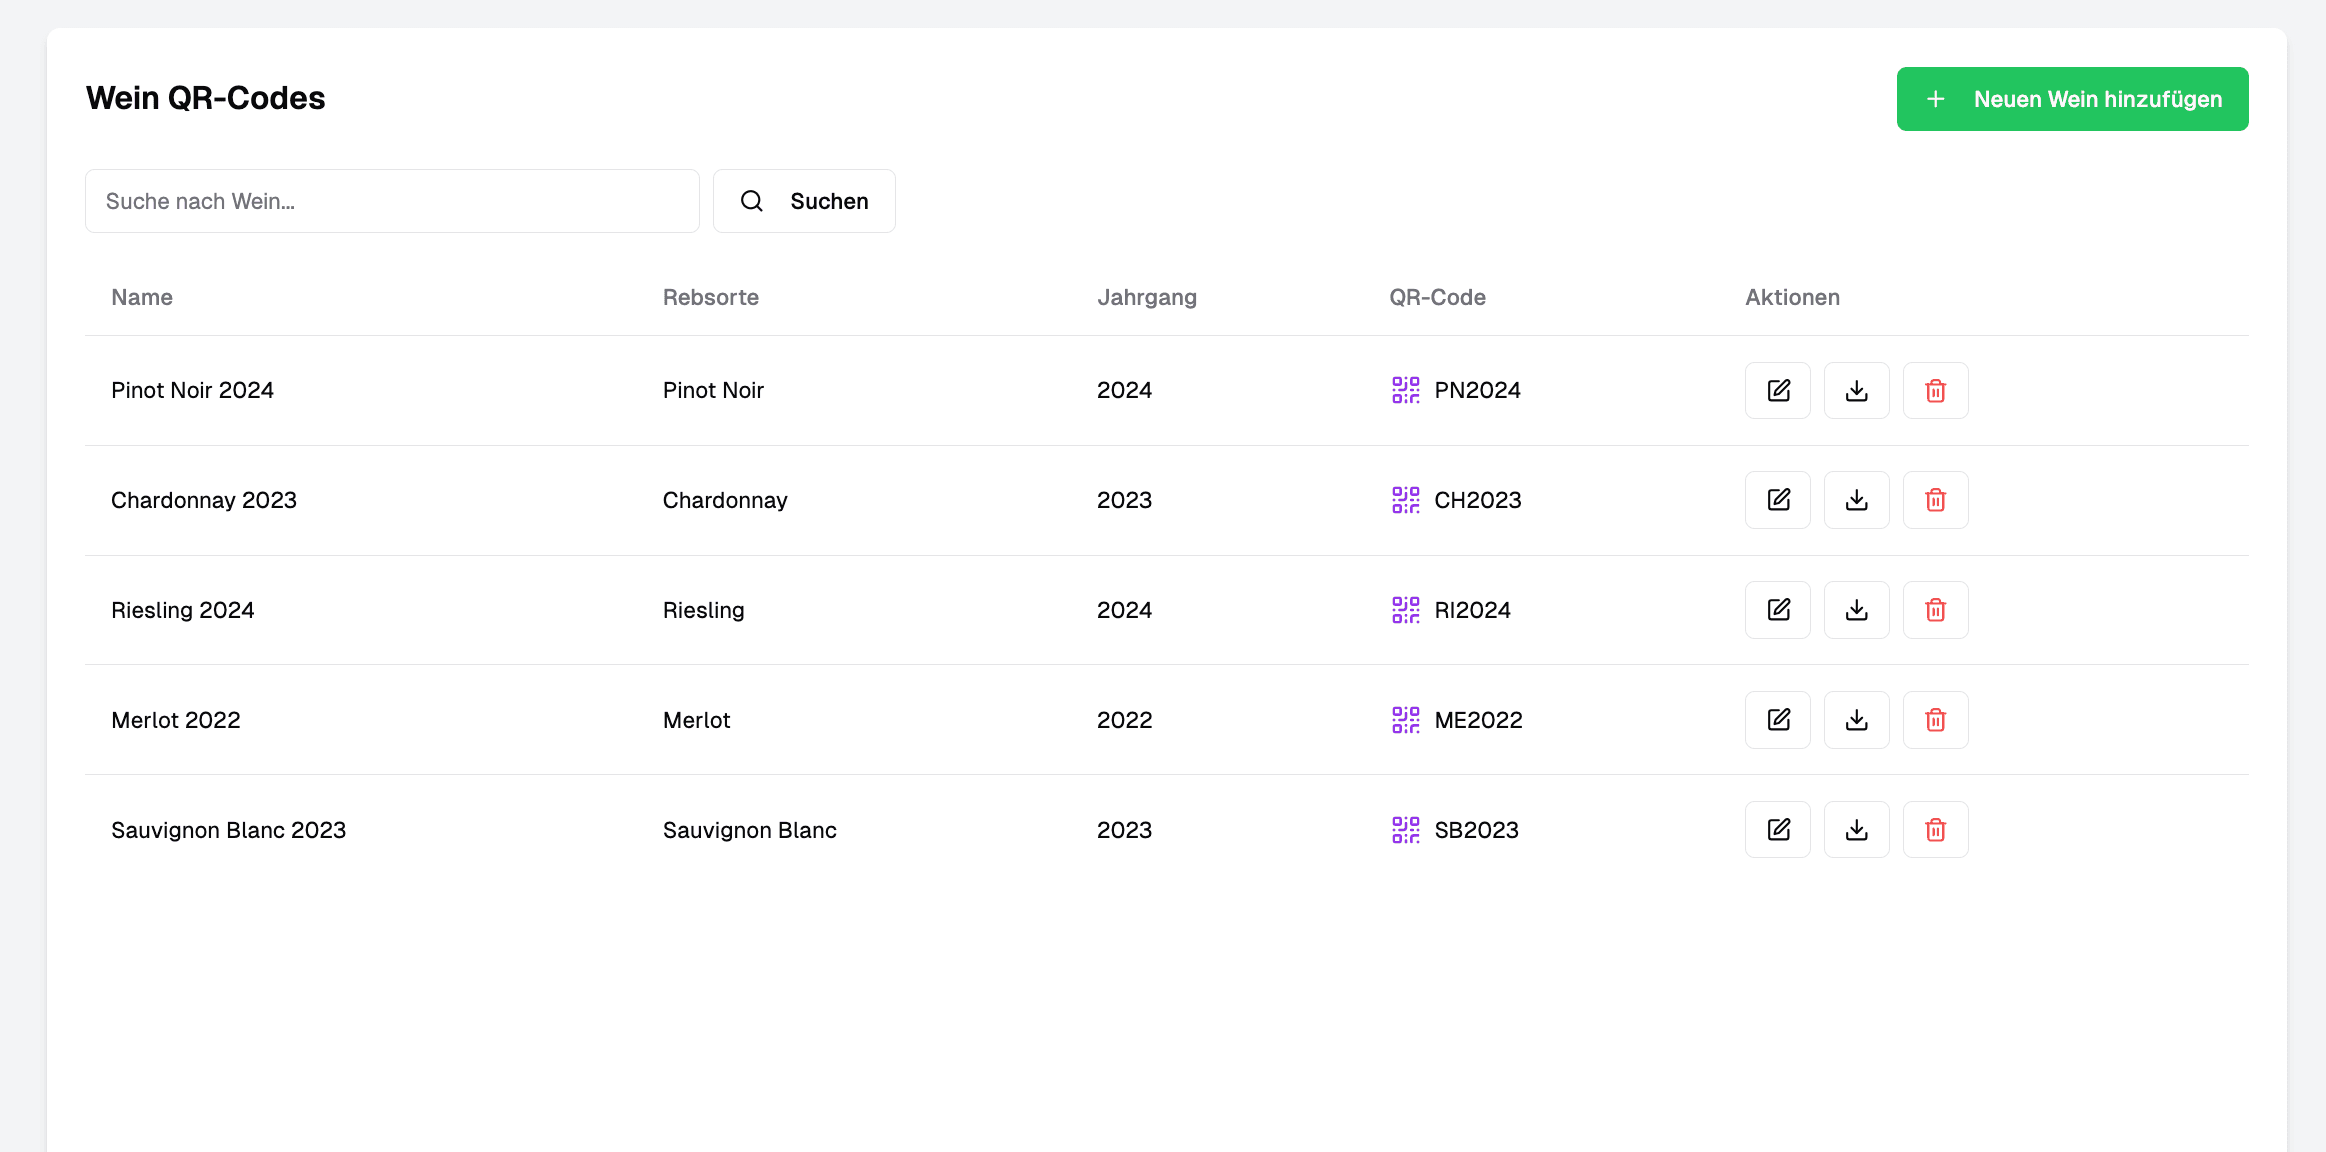Select the Riesling 2024 name cell
The height and width of the screenshot is (1152, 2326).
click(183, 610)
